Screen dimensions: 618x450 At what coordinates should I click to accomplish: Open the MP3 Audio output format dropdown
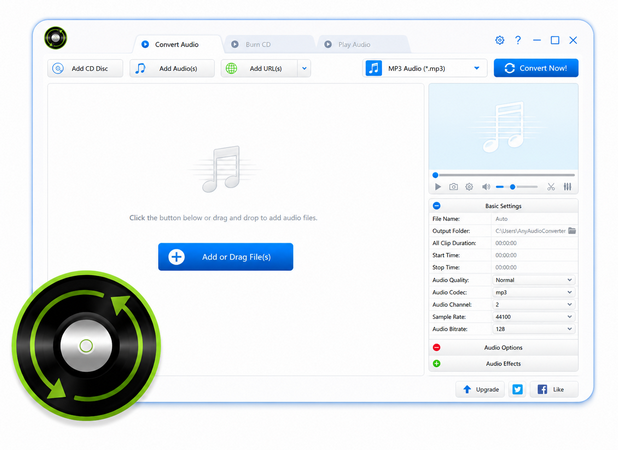click(x=424, y=69)
